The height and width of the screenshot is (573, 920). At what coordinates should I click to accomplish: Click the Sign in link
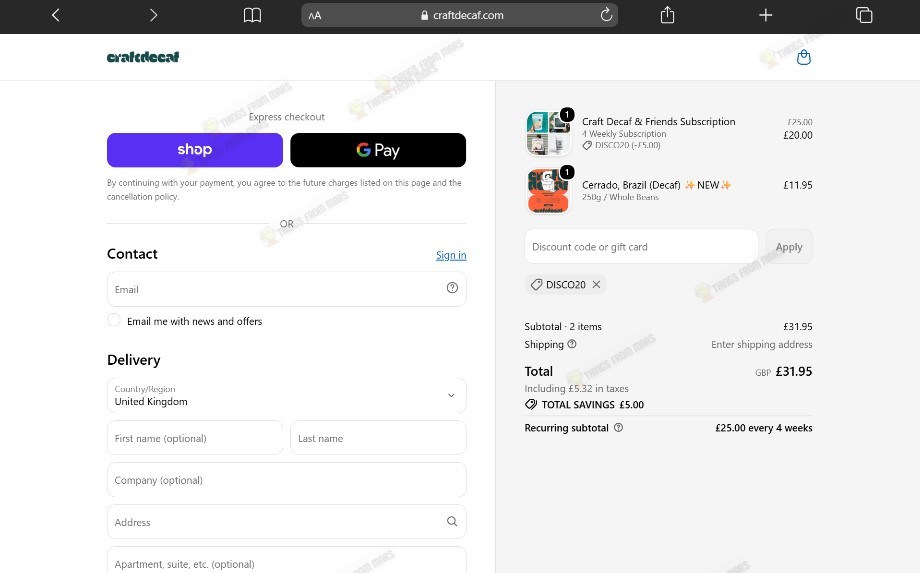[451, 255]
